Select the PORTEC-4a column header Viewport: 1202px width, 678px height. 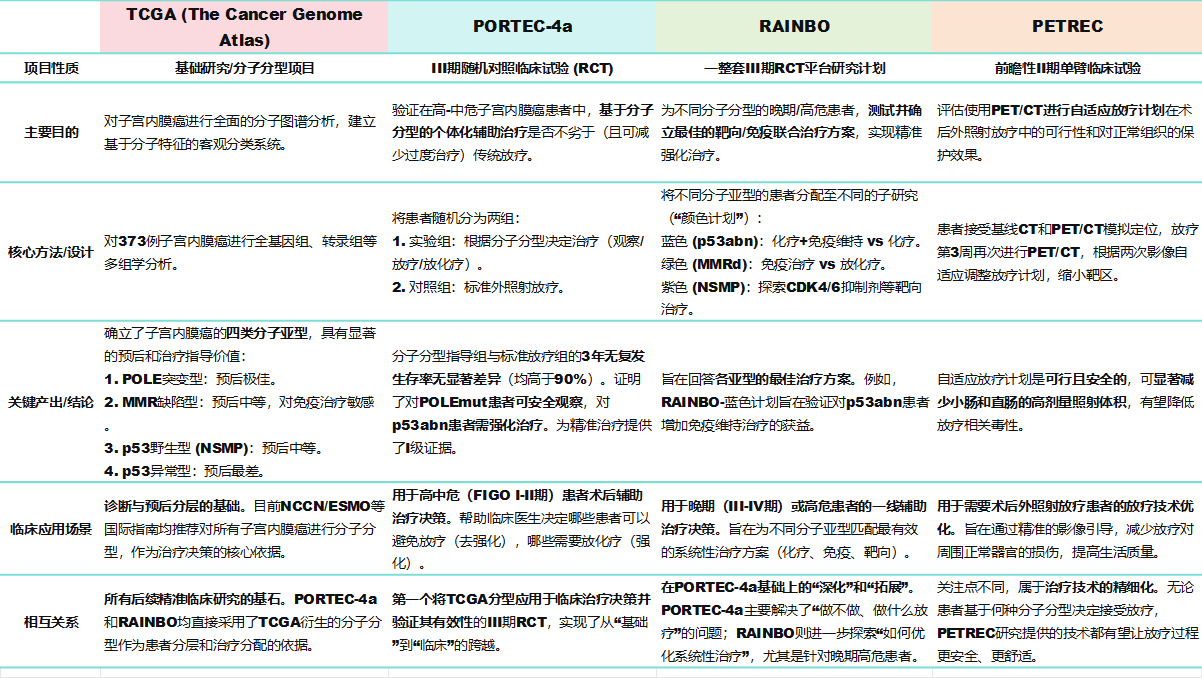521,28
